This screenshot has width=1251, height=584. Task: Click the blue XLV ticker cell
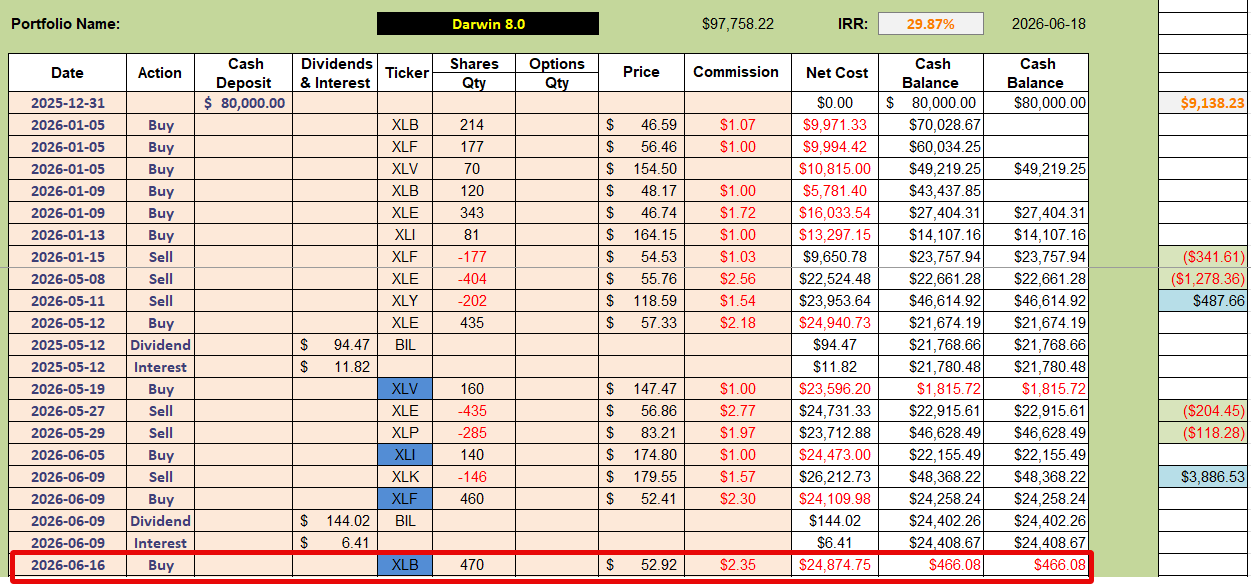[407, 389]
